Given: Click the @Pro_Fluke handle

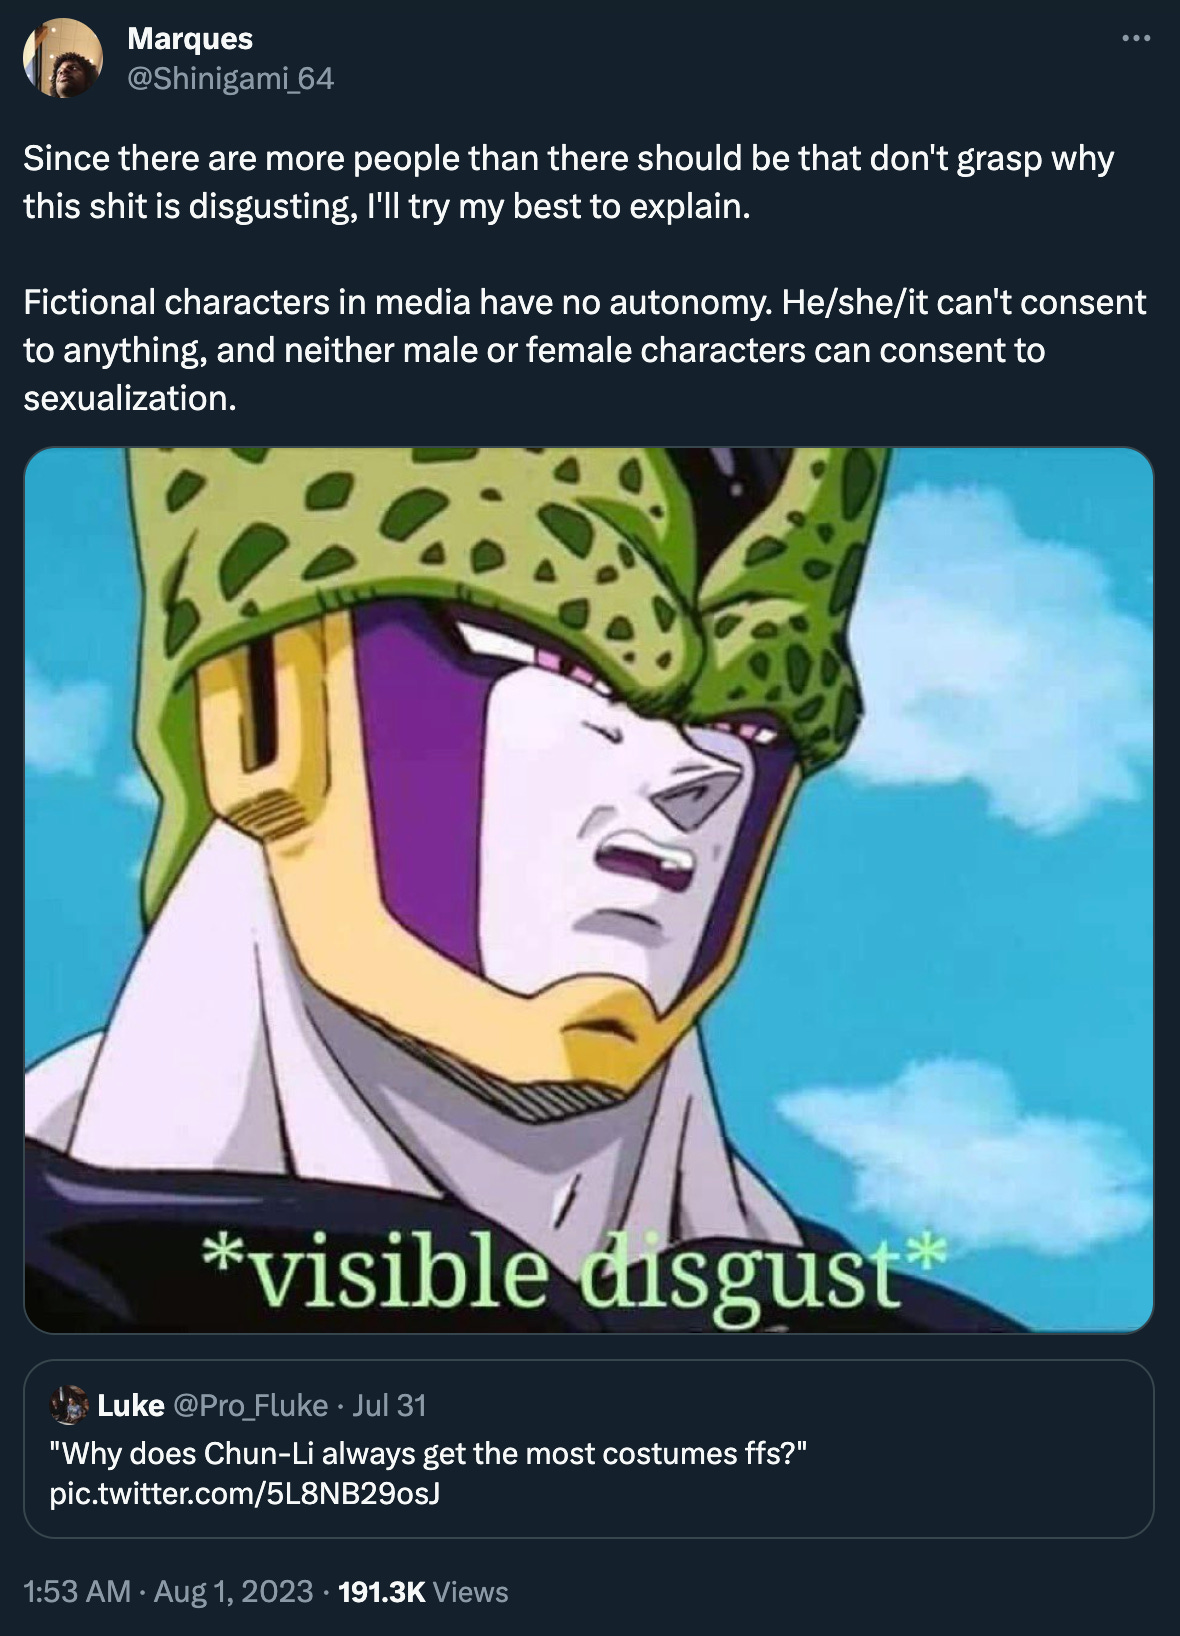Looking at the screenshot, I should 251,1405.
